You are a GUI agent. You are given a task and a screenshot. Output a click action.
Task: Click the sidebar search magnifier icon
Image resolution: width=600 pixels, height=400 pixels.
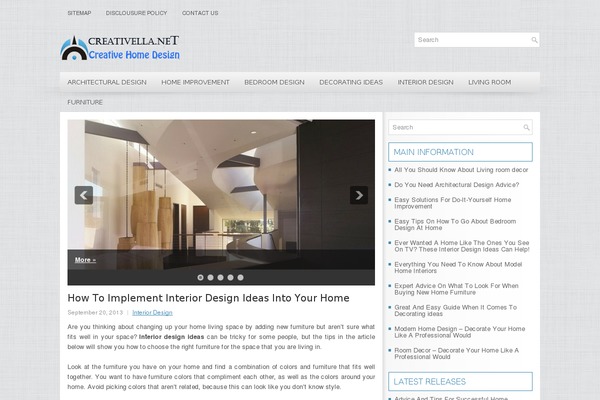[x=527, y=127]
